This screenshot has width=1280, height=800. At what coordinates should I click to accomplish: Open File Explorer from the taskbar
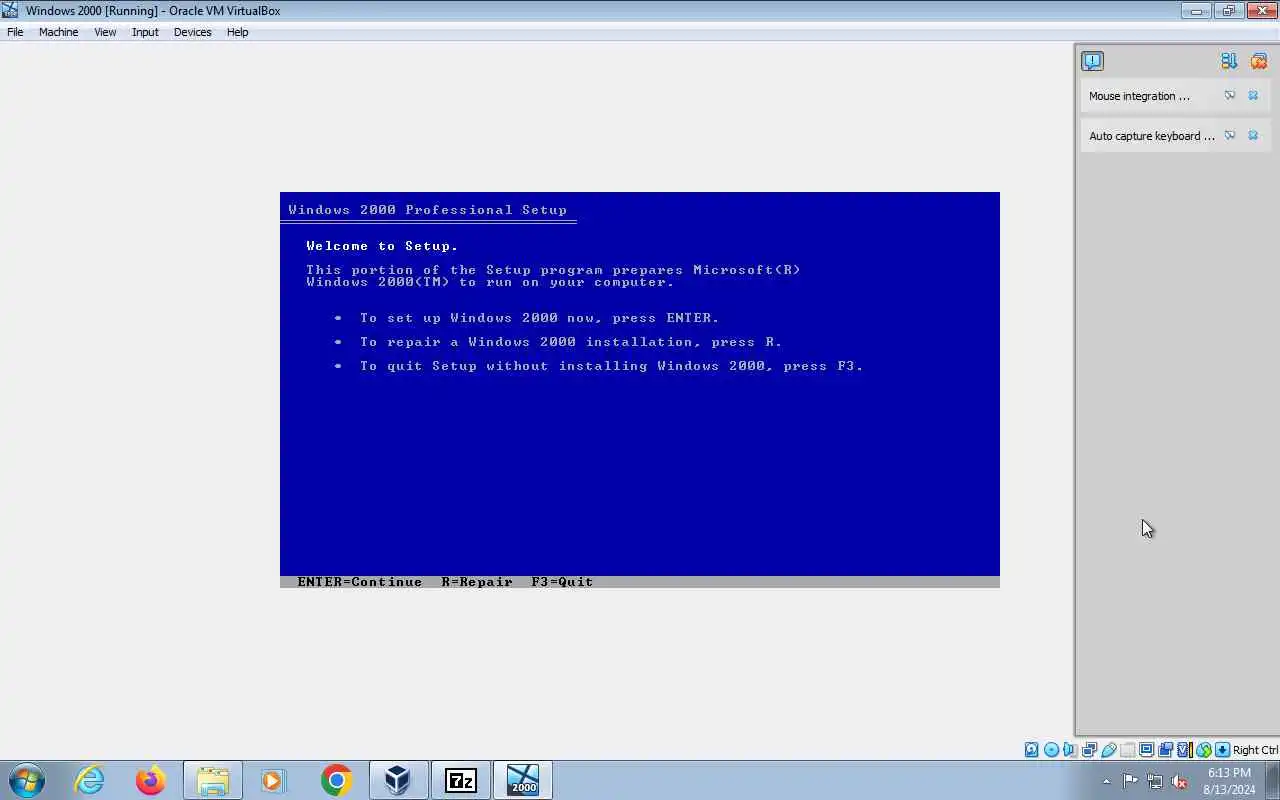point(213,780)
